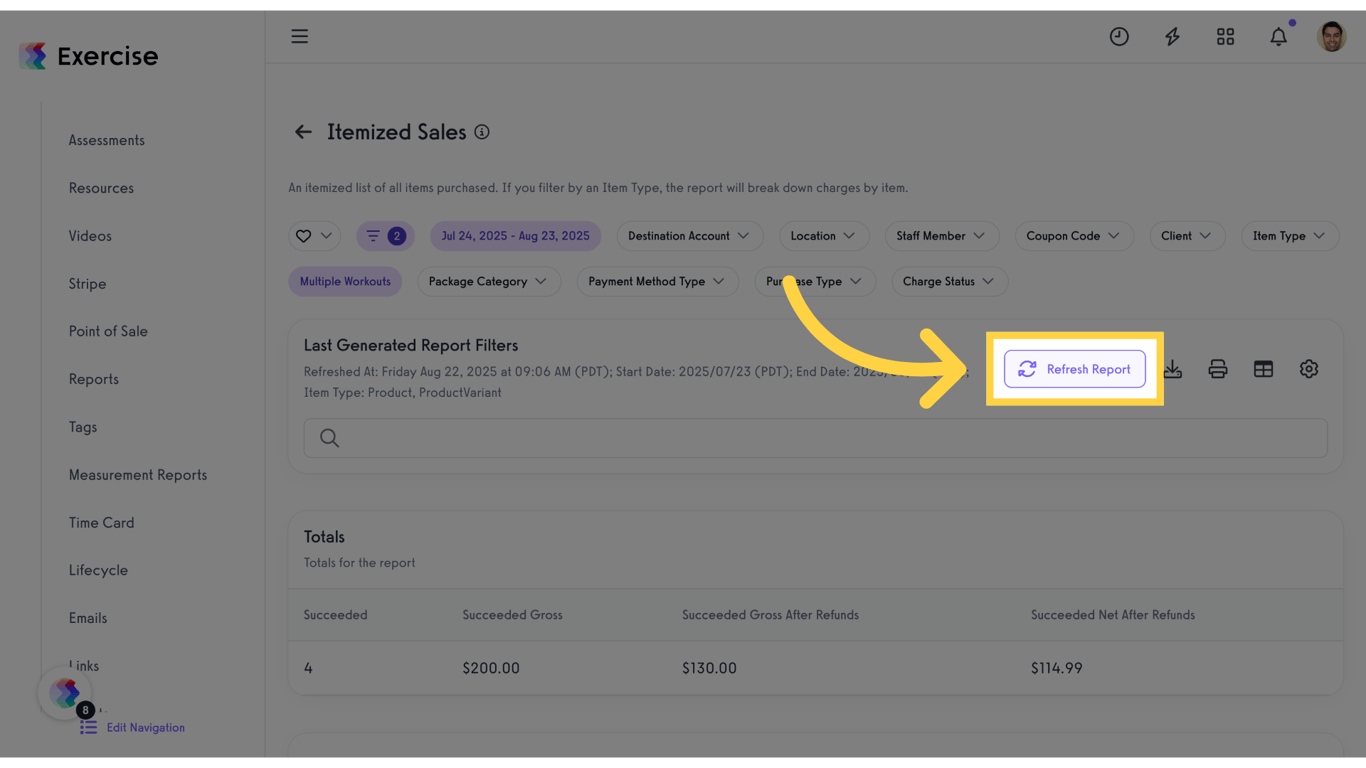The width and height of the screenshot is (1366, 768).
Task: Click the table columns layout icon
Action: (1263, 369)
